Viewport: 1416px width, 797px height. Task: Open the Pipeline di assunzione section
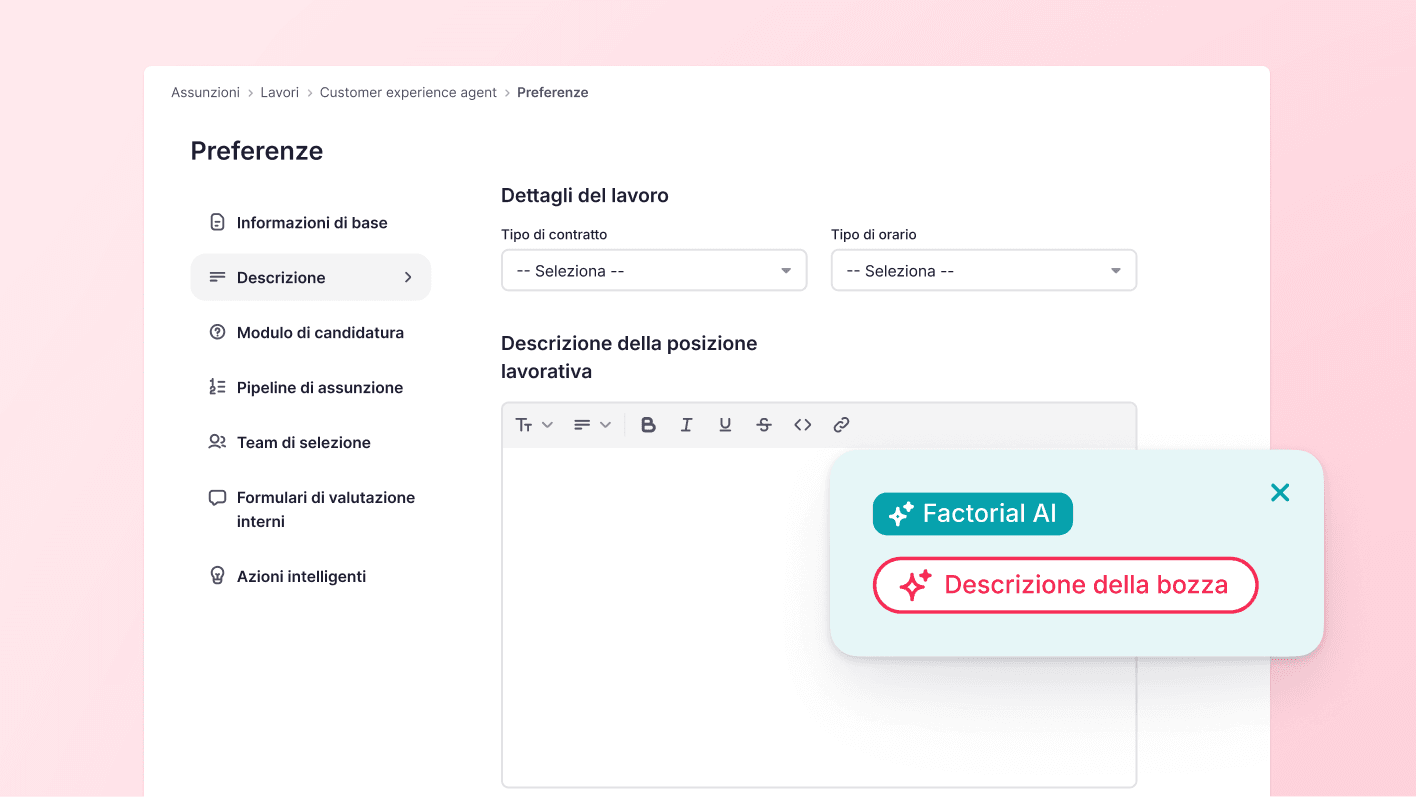tap(320, 387)
